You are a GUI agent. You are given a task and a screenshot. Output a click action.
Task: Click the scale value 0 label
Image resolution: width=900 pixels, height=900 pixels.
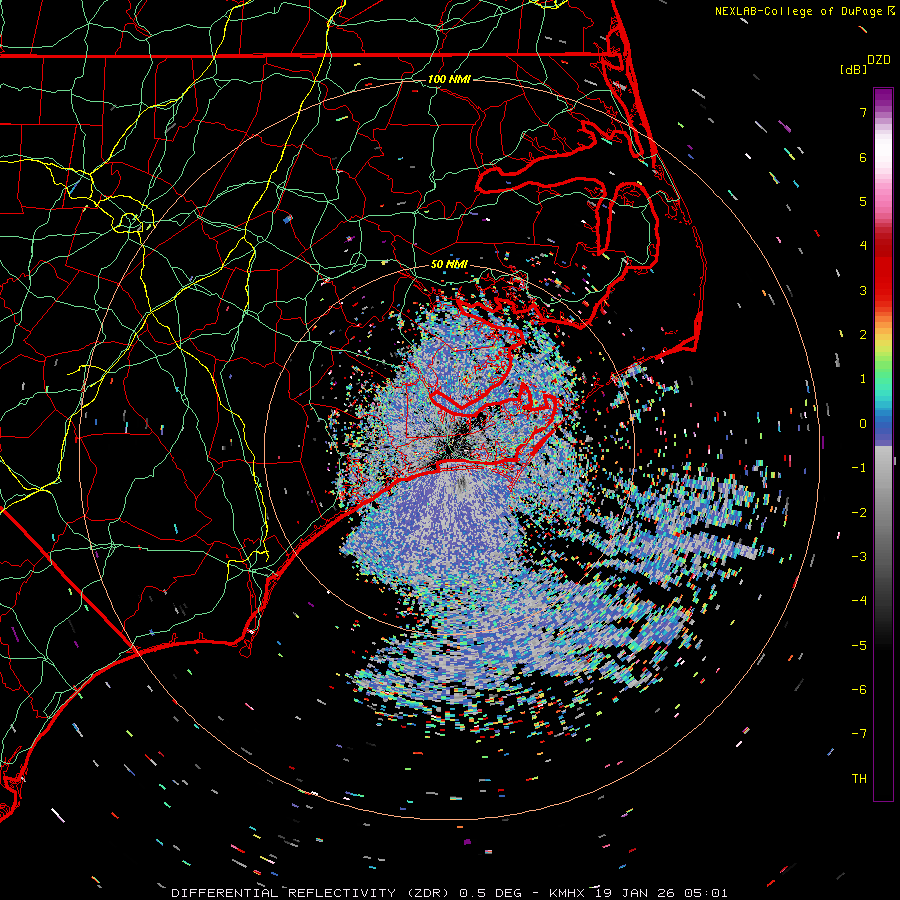[863, 424]
